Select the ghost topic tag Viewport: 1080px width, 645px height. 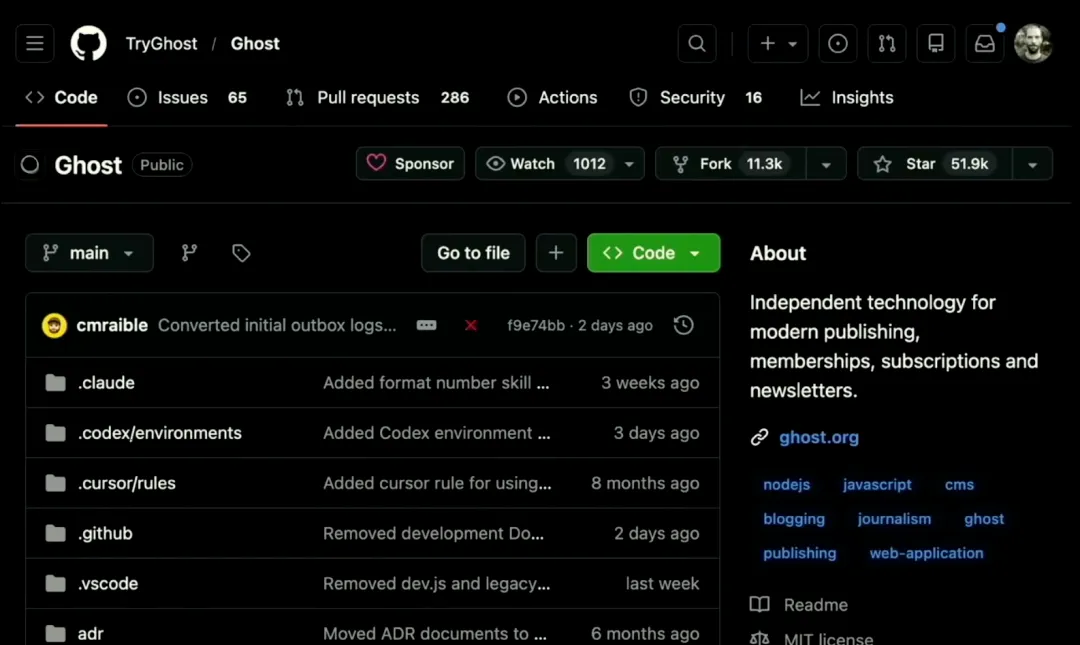pos(984,519)
